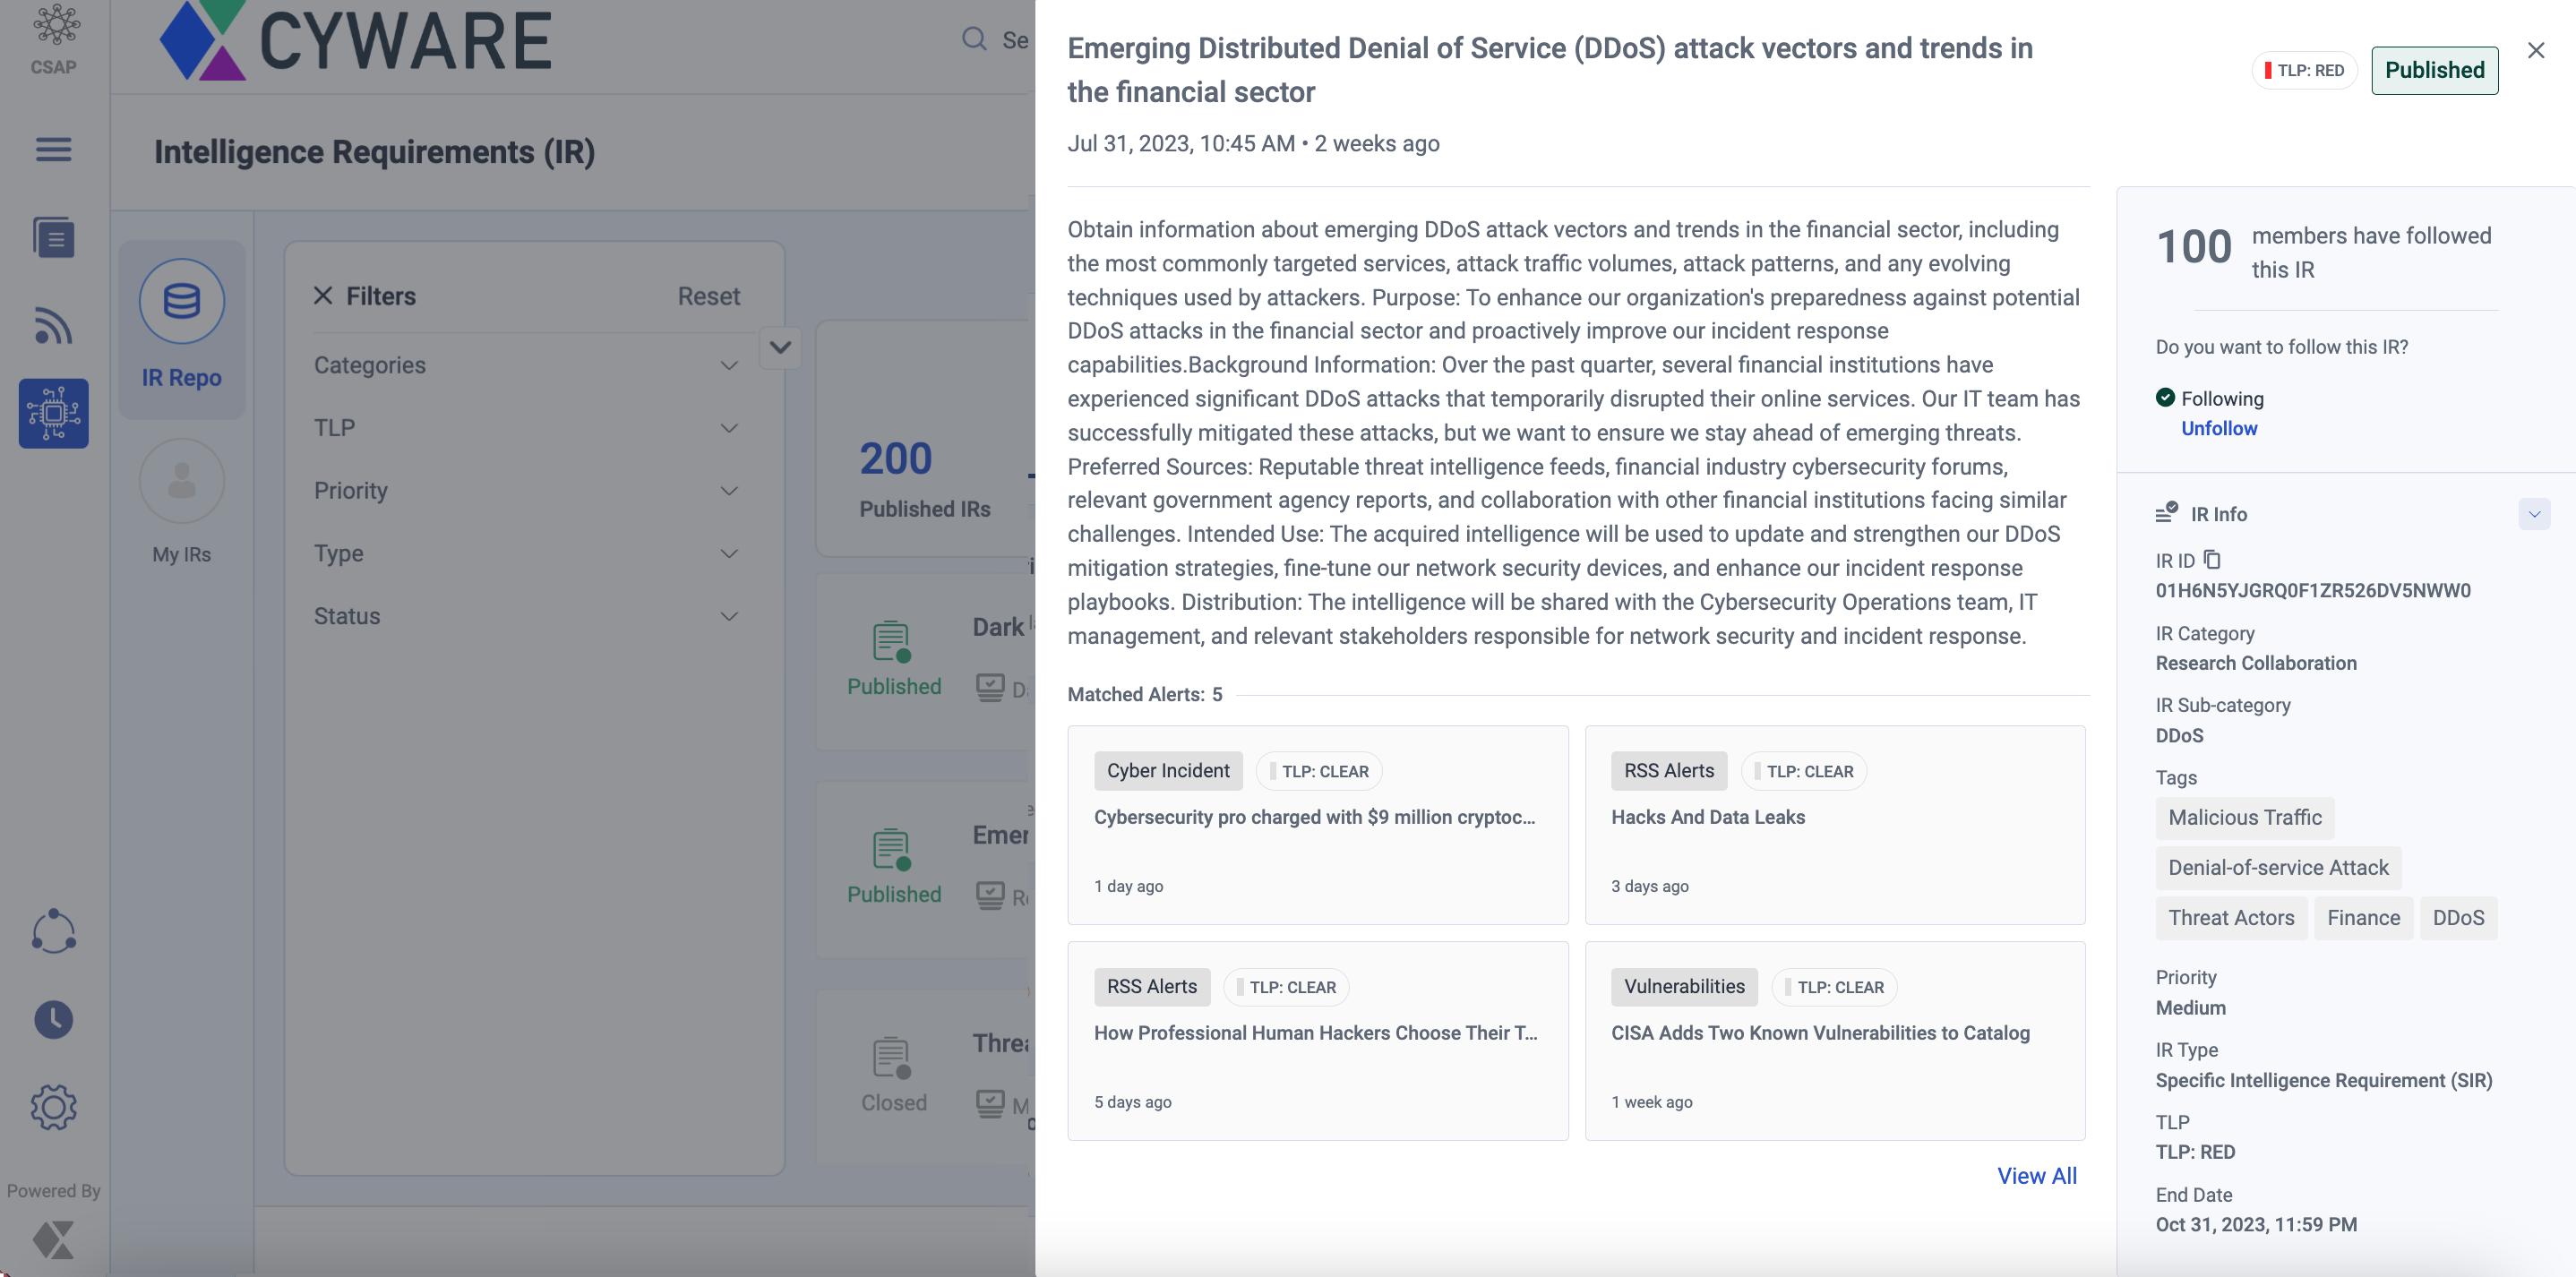Image resolution: width=2576 pixels, height=1277 pixels.
Task: Click the DDoS tag
Action: pos(2458,918)
